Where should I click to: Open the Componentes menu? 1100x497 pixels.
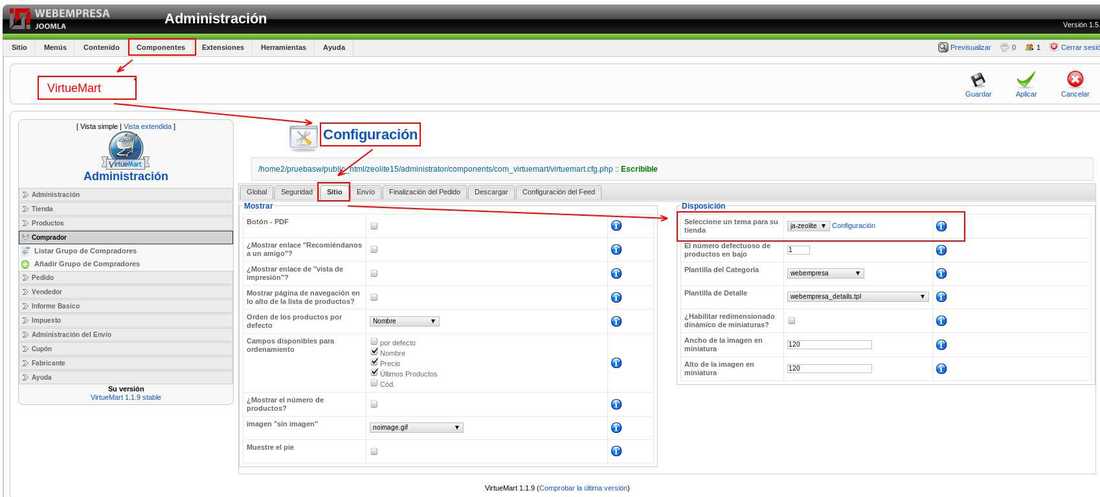161,47
